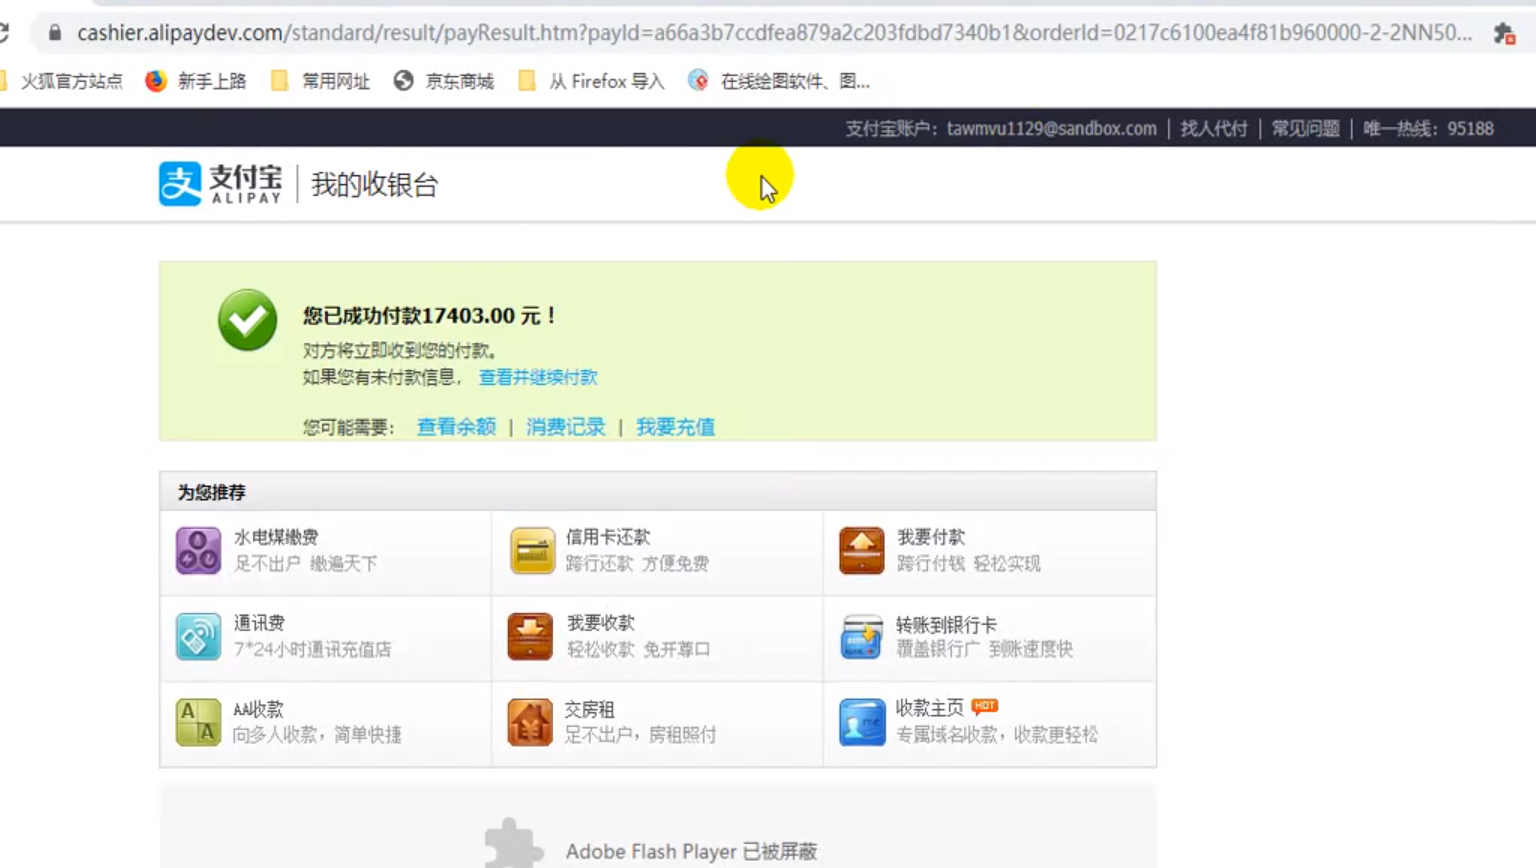Open the 转账到银行卡 transfer icon
Image resolution: width=1536 pixels, height=868 pixels.
[x=861, y=637]
